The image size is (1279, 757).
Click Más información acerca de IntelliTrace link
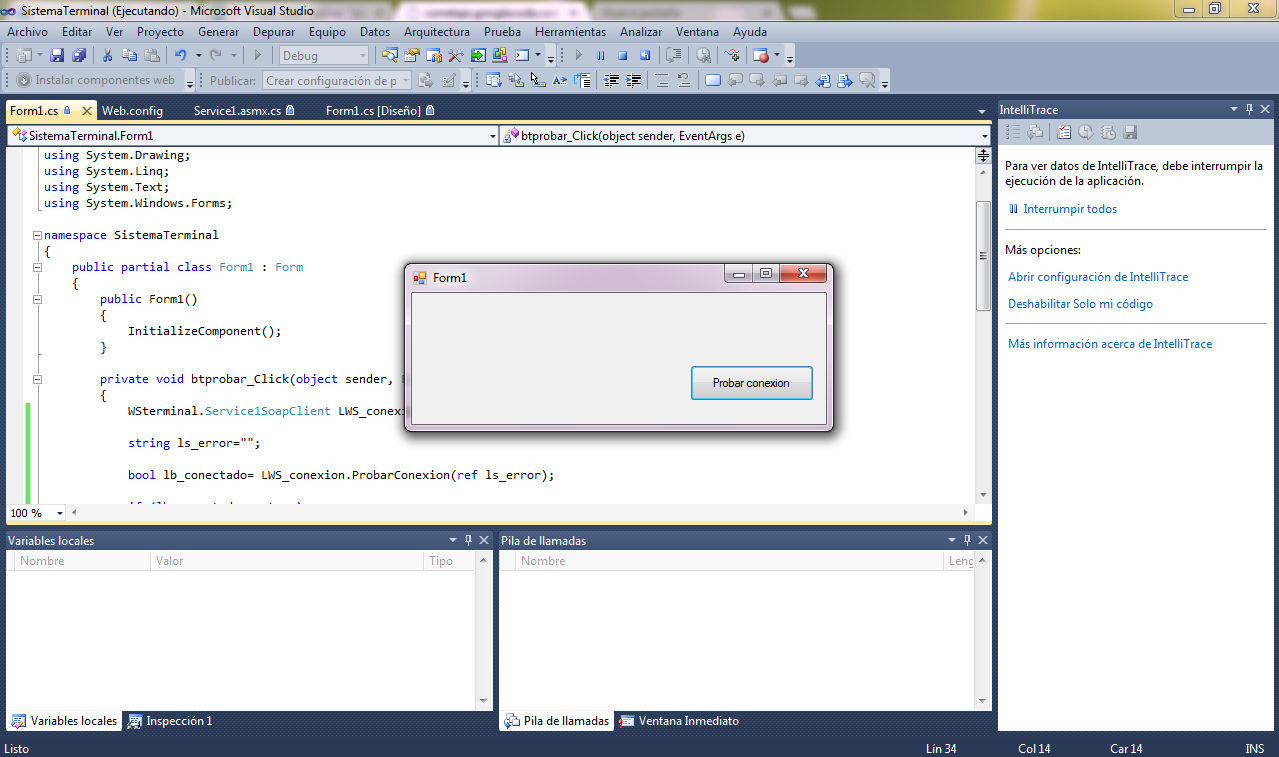[x=1110, y=344]
